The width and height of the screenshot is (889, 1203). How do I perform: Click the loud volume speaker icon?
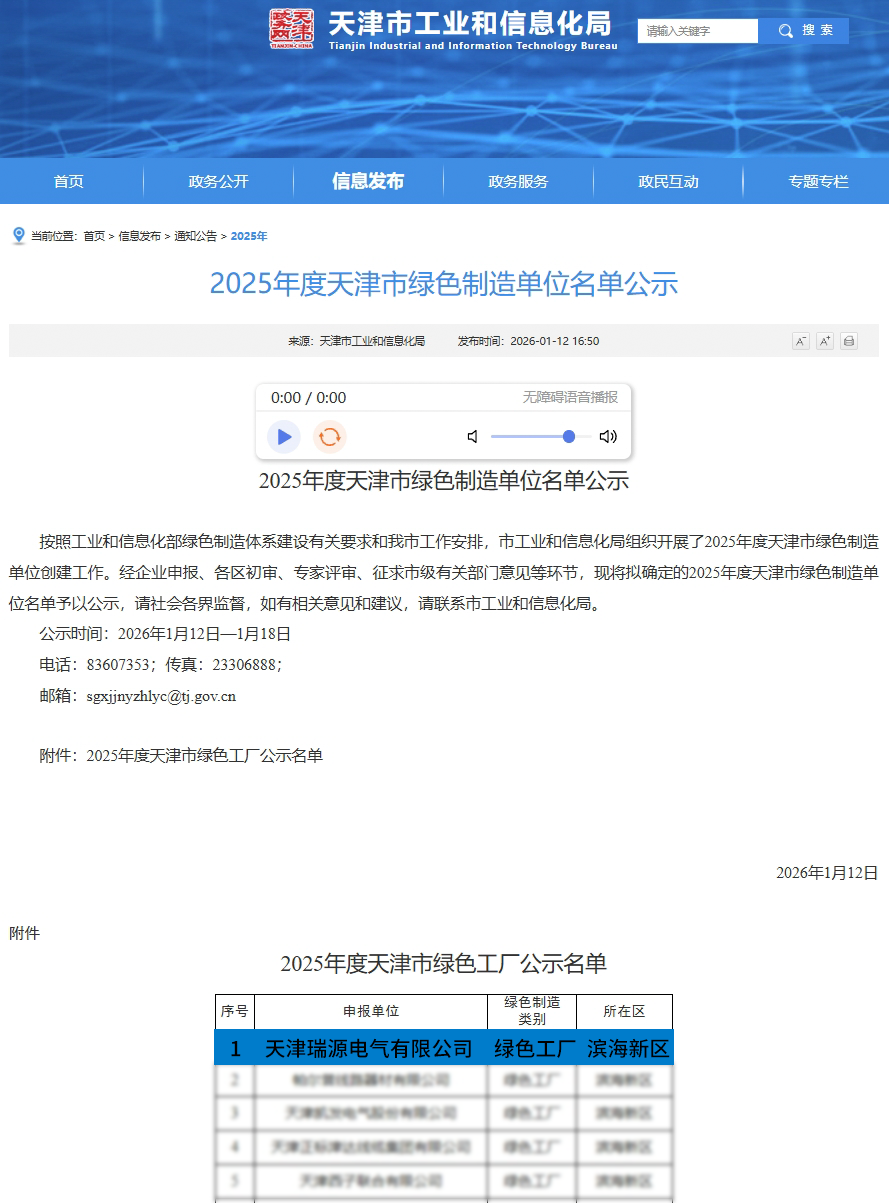coord(608,437)
